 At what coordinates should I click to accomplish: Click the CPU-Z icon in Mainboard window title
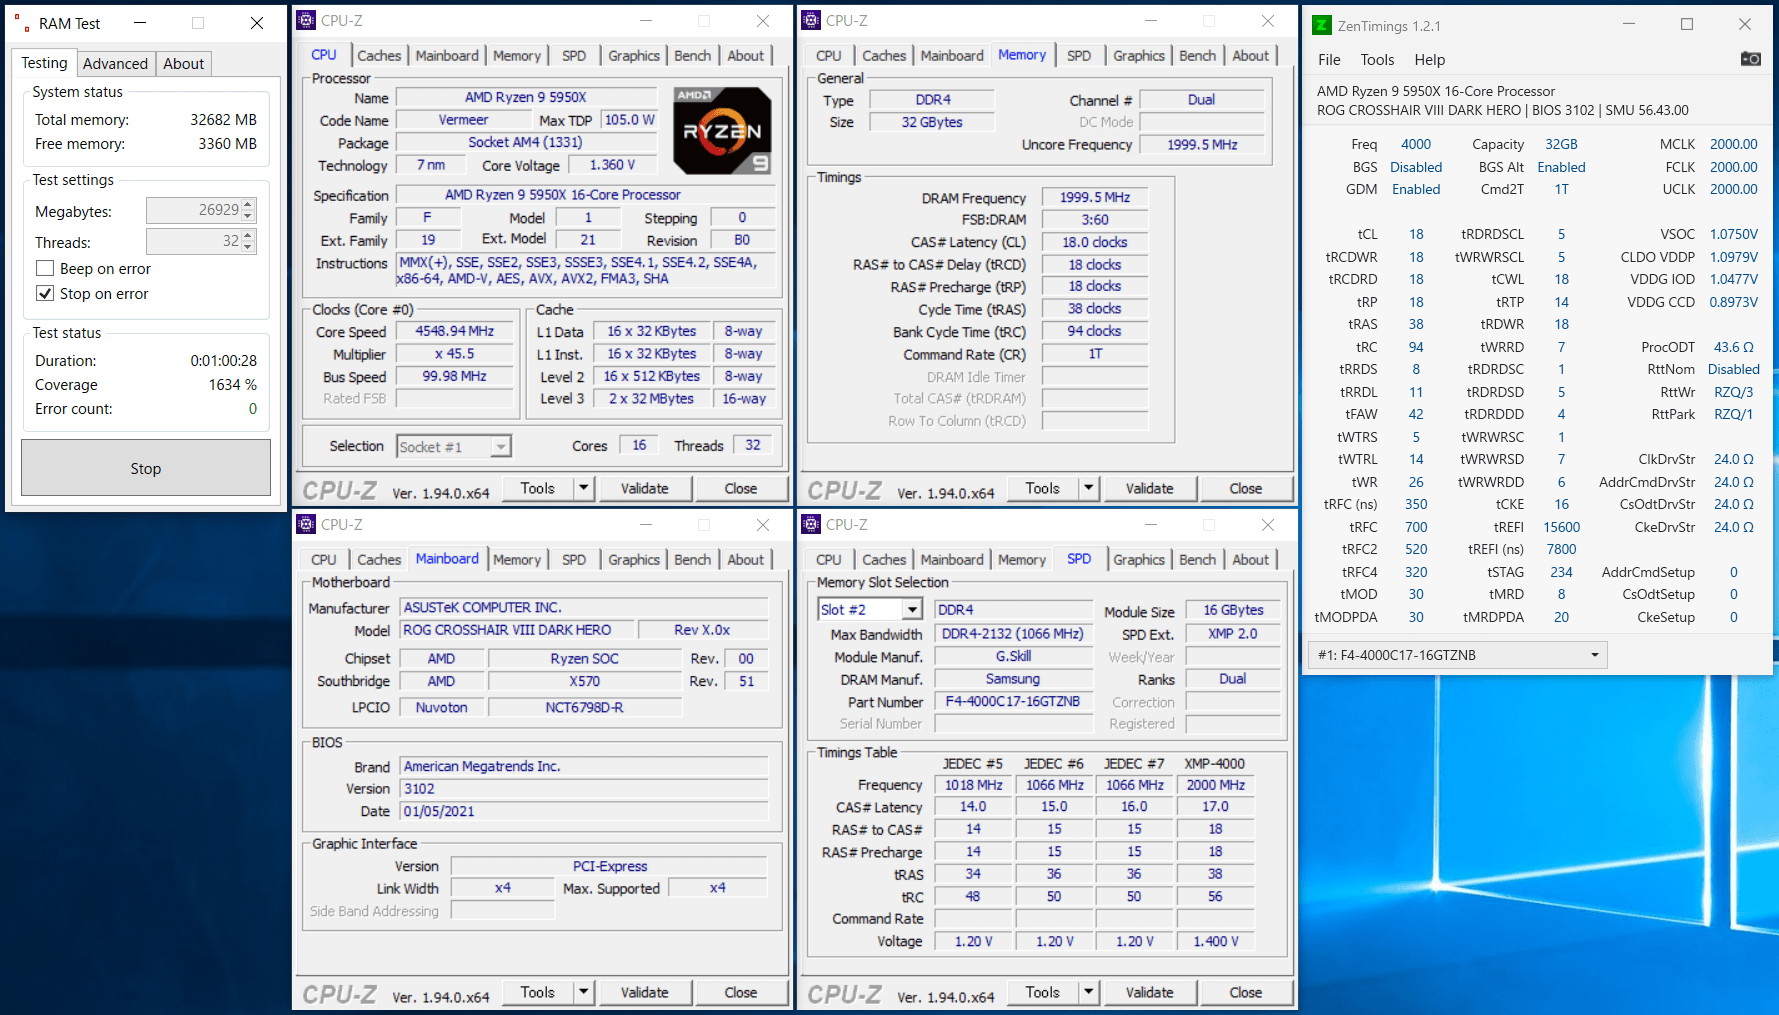pos(307,524)
